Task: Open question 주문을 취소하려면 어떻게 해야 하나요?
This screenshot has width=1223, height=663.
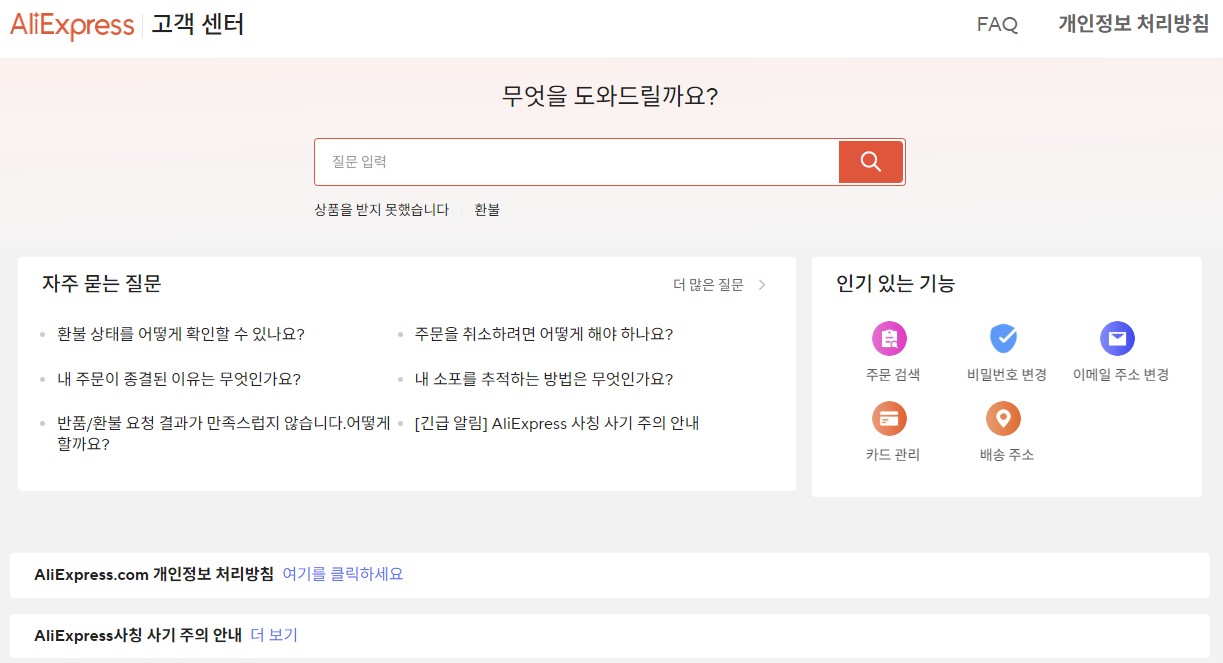Action: click(x=543, y=334)
